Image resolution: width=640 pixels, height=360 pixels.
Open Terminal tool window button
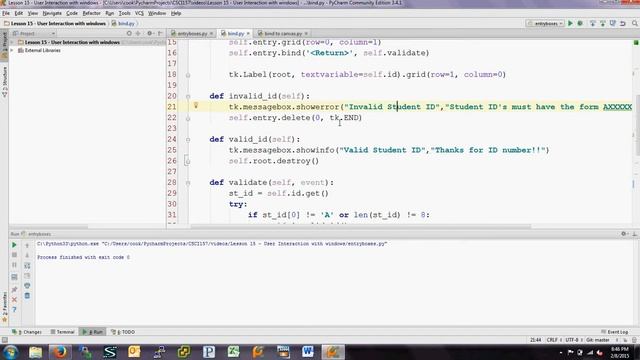click(x=62, y=332)
